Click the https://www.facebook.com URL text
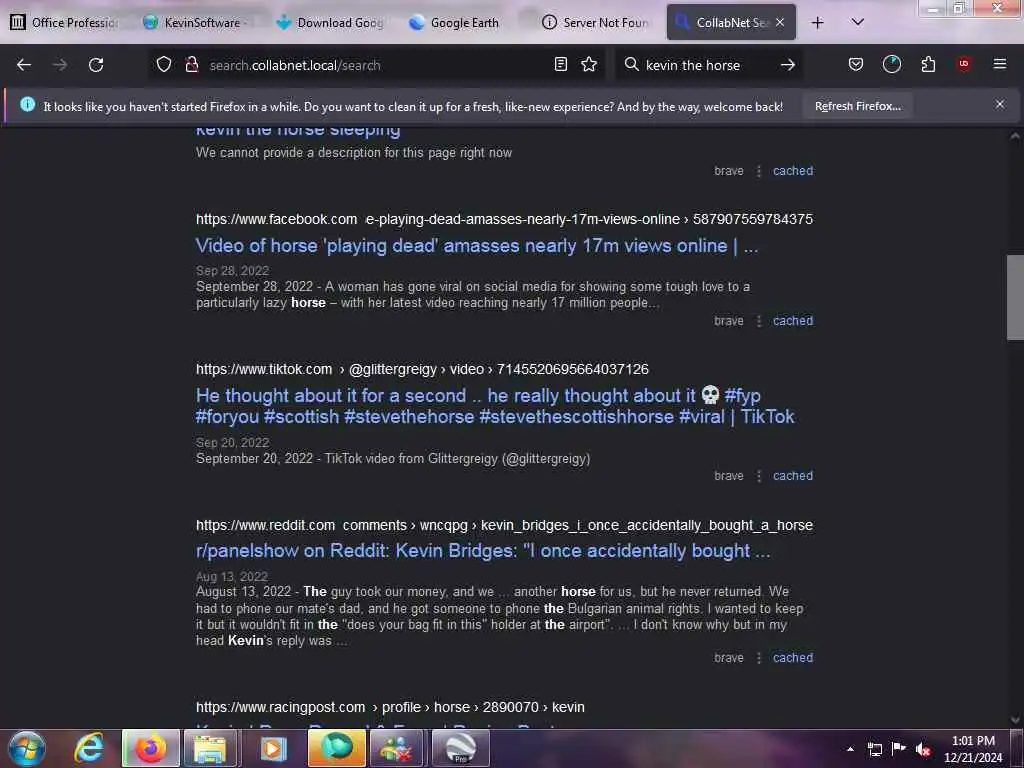Viewport: 1024px width, 768px height. click(276, 219)
